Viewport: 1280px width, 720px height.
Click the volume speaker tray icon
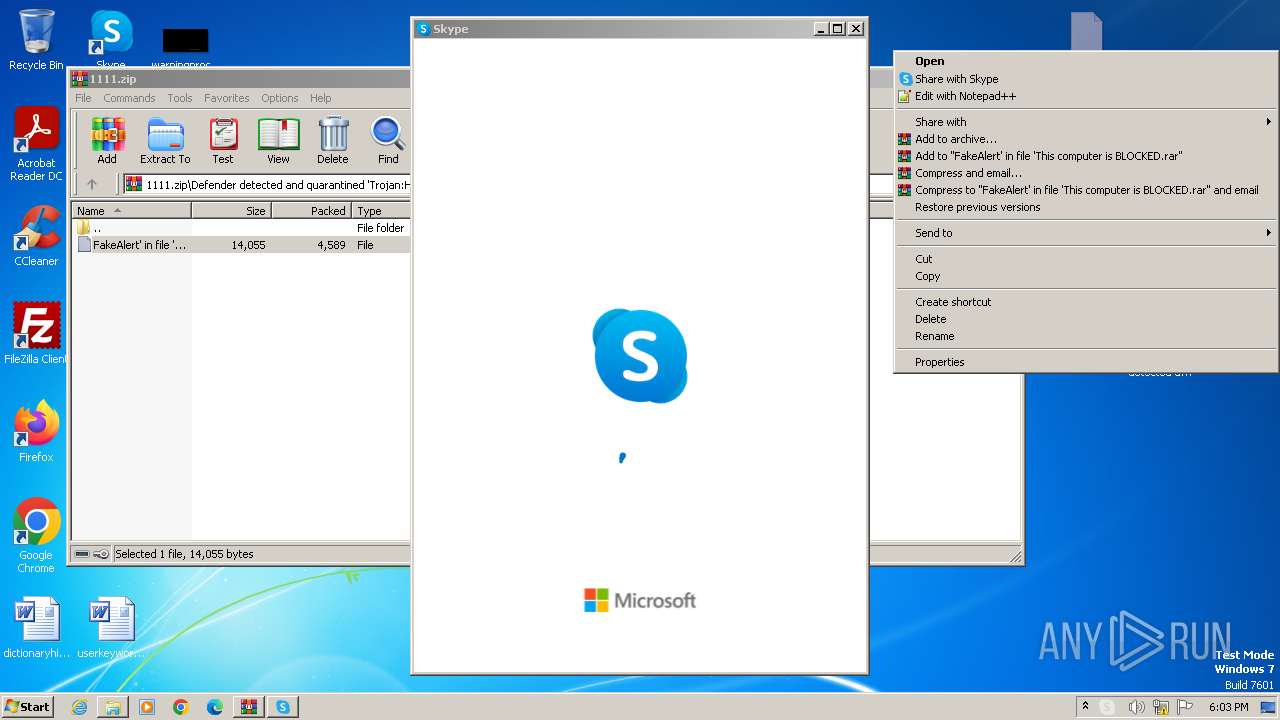[x=1136, y=707]
